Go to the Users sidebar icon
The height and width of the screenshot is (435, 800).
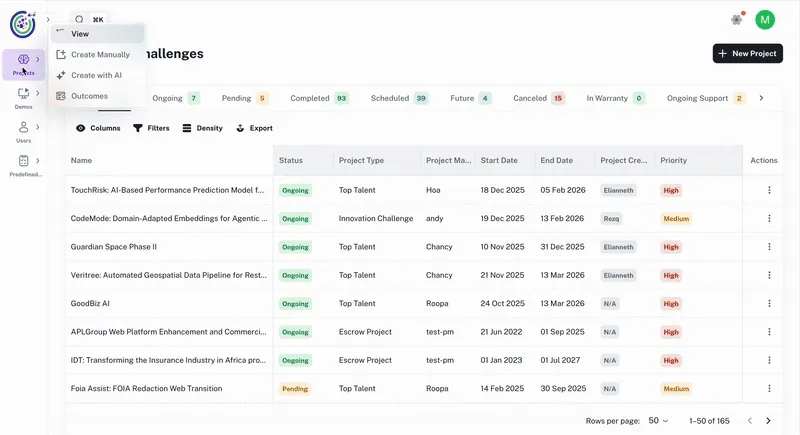[x=23, y=131]
